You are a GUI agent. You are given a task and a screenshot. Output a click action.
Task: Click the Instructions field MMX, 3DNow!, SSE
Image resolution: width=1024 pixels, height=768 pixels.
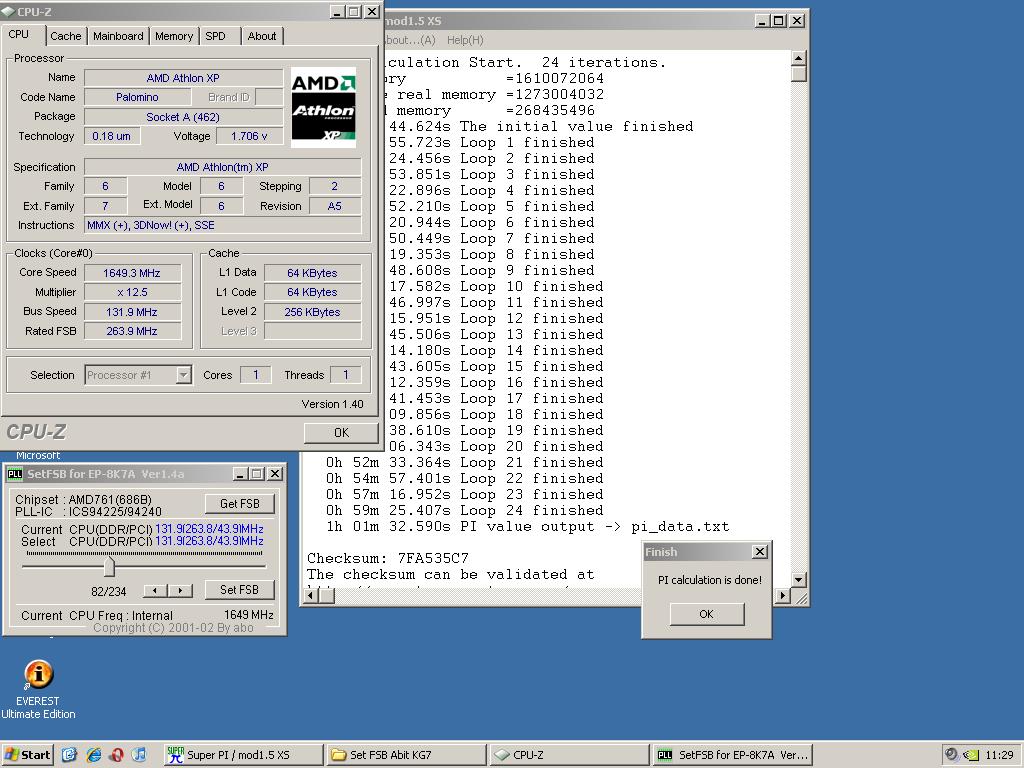coord(223,225)
